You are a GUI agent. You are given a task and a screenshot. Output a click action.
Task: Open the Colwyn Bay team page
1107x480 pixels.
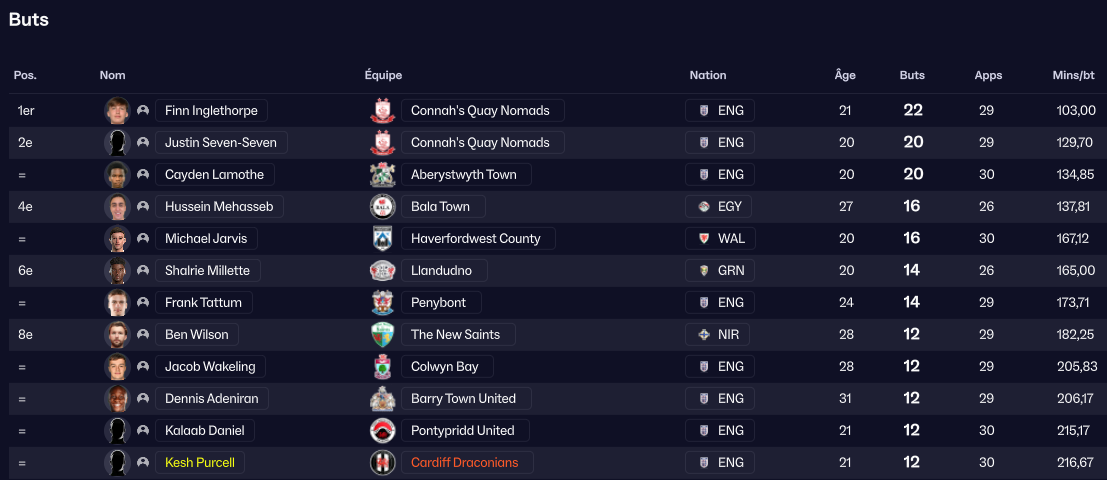click(x=444, y=367)
